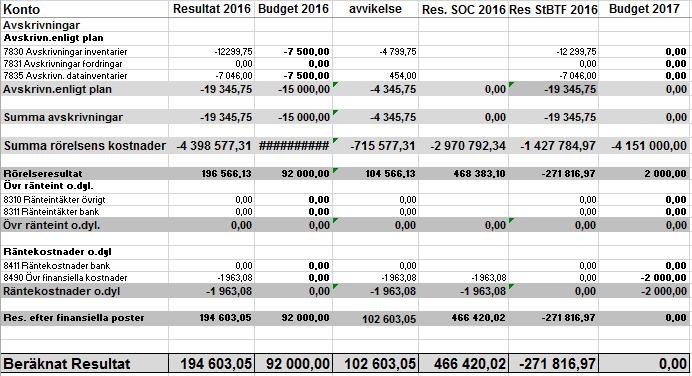Select Res StBTF value -12 299,75 for 7830
Screen dimensions: 692x376
point(576,52)
